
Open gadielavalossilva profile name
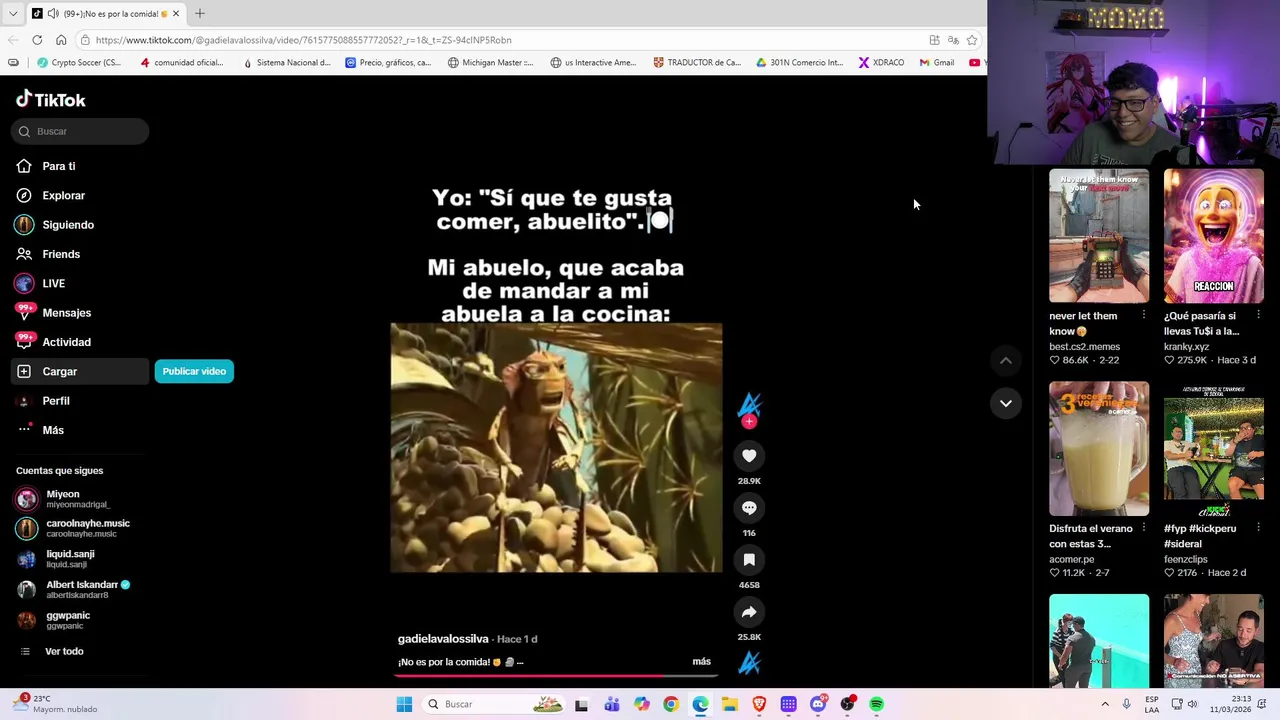443,639
